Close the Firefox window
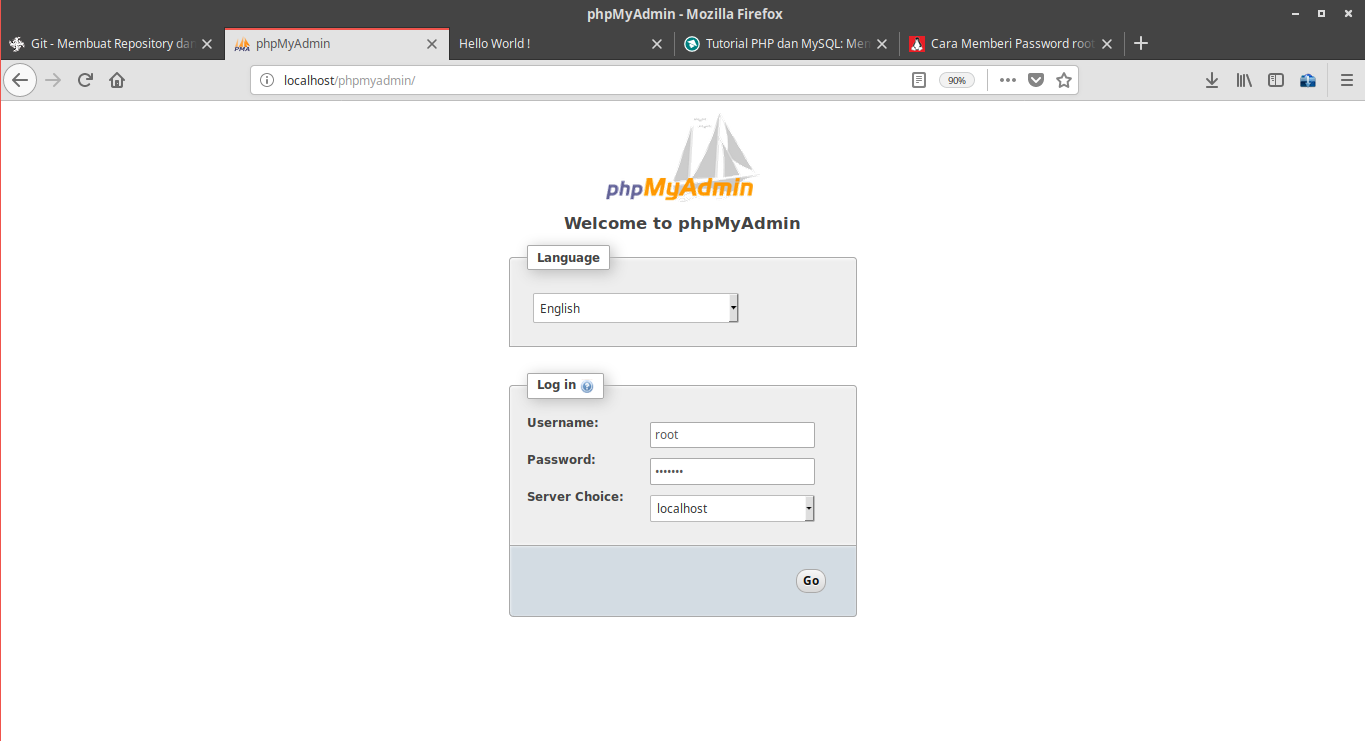Viewport: 1365px width, 741px height. pyautogui.click(x=1348, y=14)
